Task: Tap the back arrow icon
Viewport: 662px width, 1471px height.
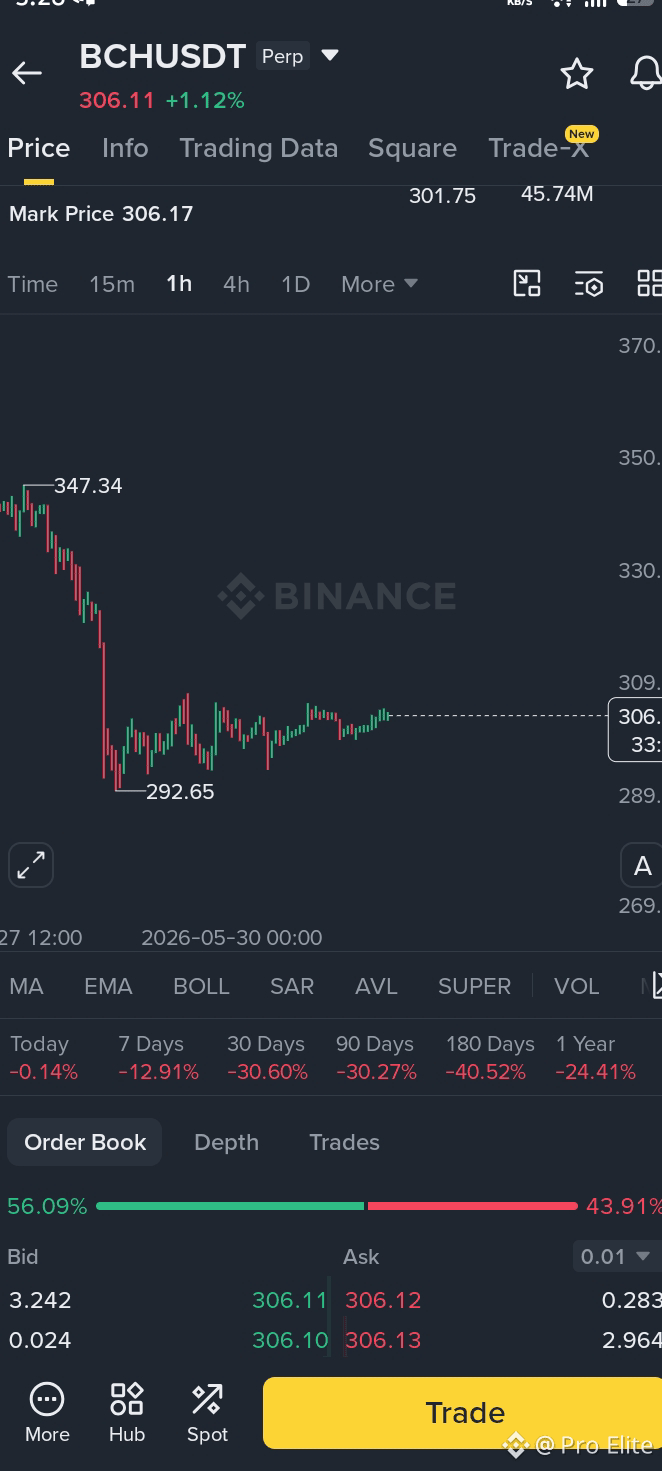Action: (26, 73)
